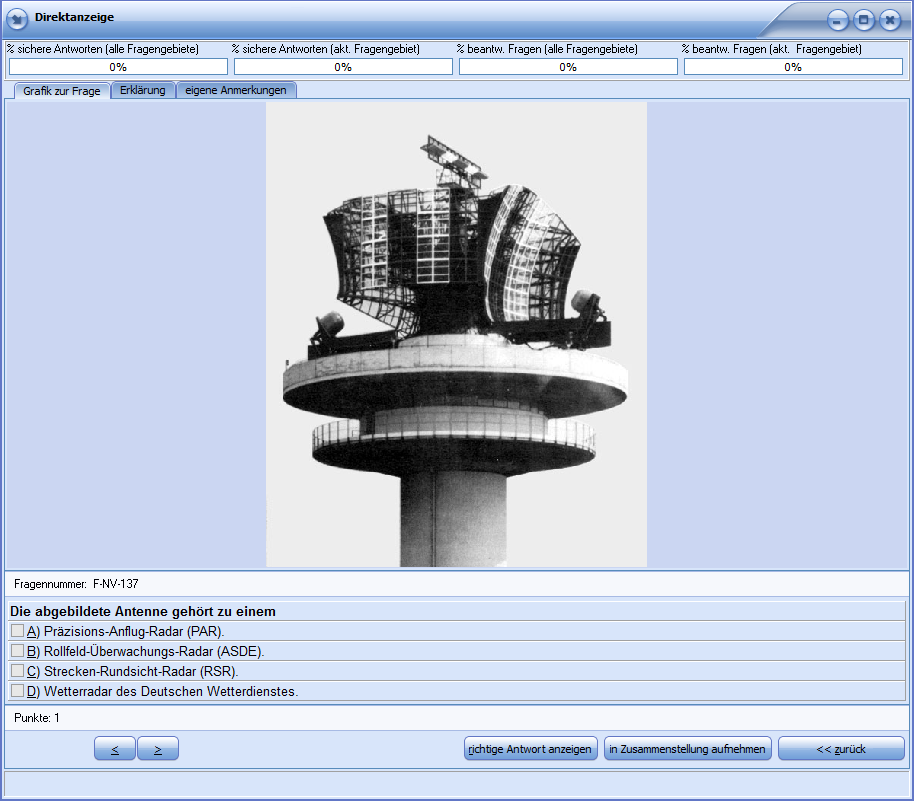This screenshot has width=914, height=801.
Task: Click the beantw. Fragen (akt. Fragengebiet) progress bar
Action: pyautogui.click(x=793, y=67)
